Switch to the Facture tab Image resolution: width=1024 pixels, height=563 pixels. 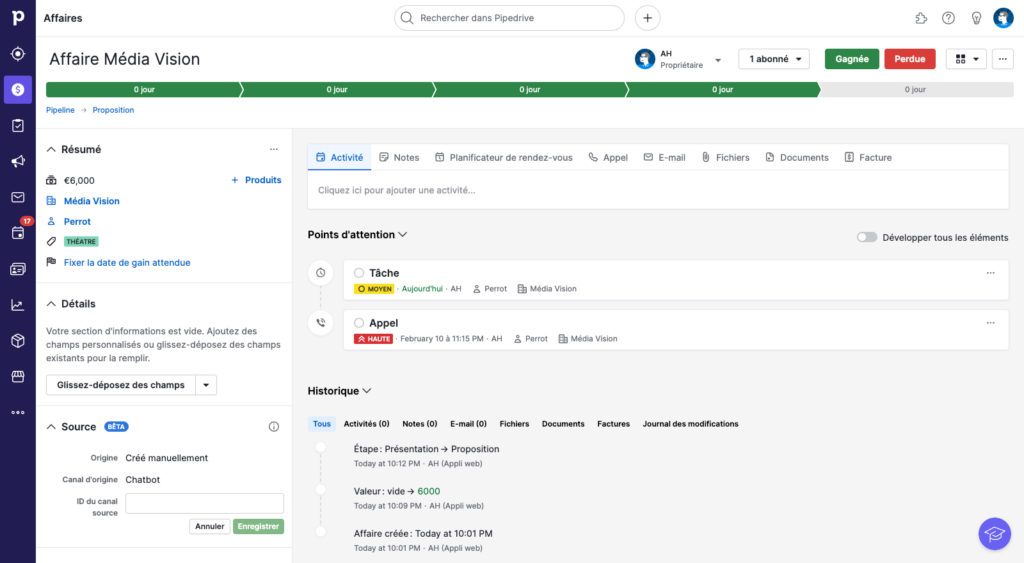868,157
